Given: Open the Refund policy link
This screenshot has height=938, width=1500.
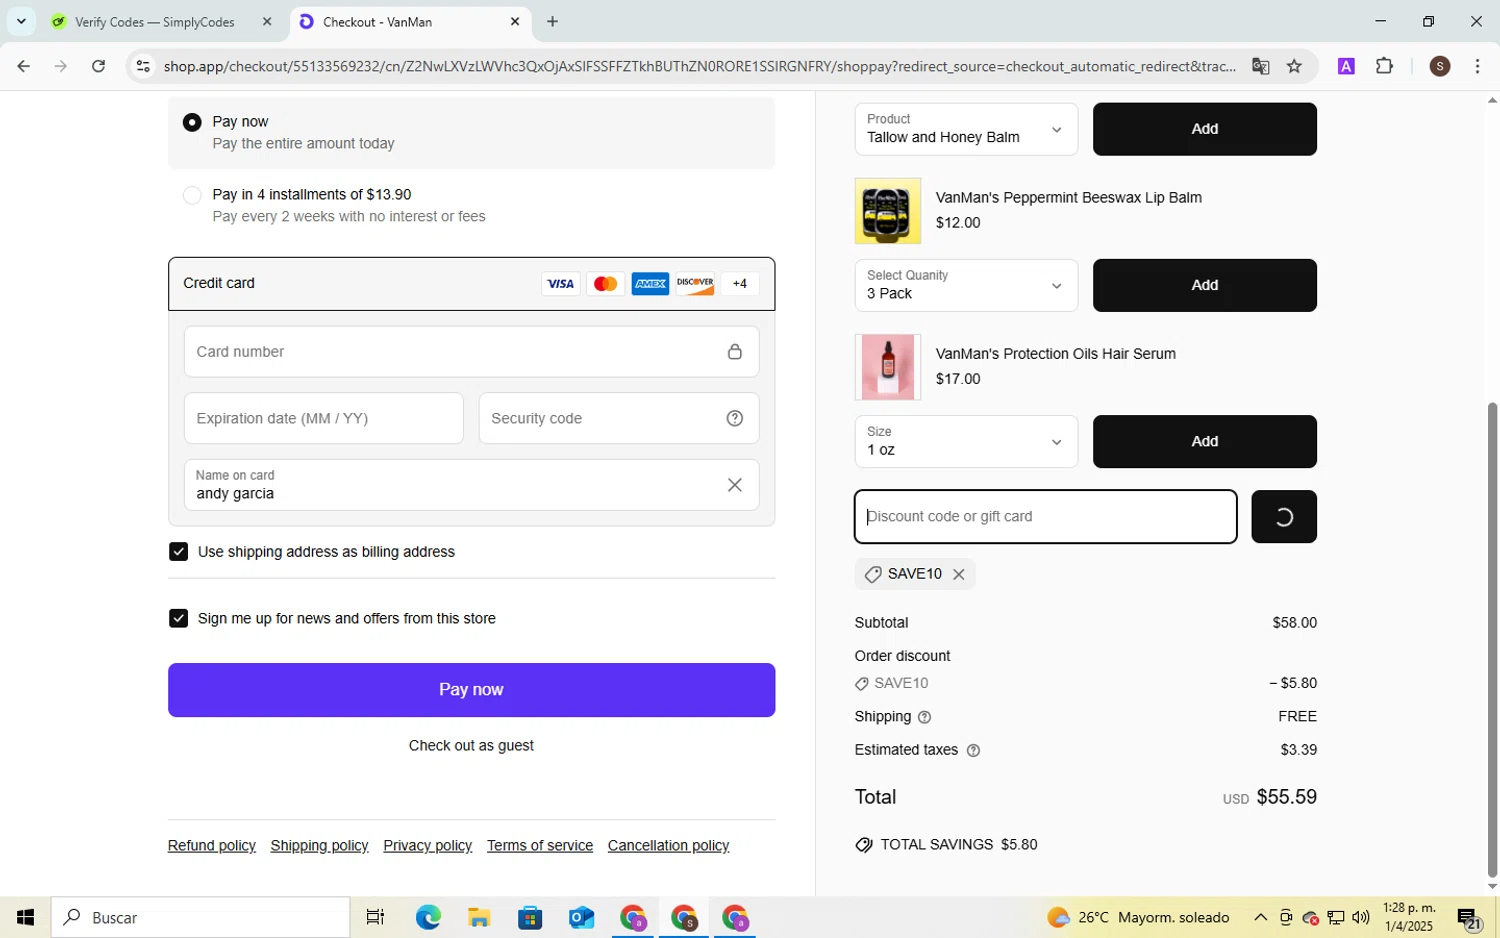Looking at the screenshot, I should tap(212, 846).
